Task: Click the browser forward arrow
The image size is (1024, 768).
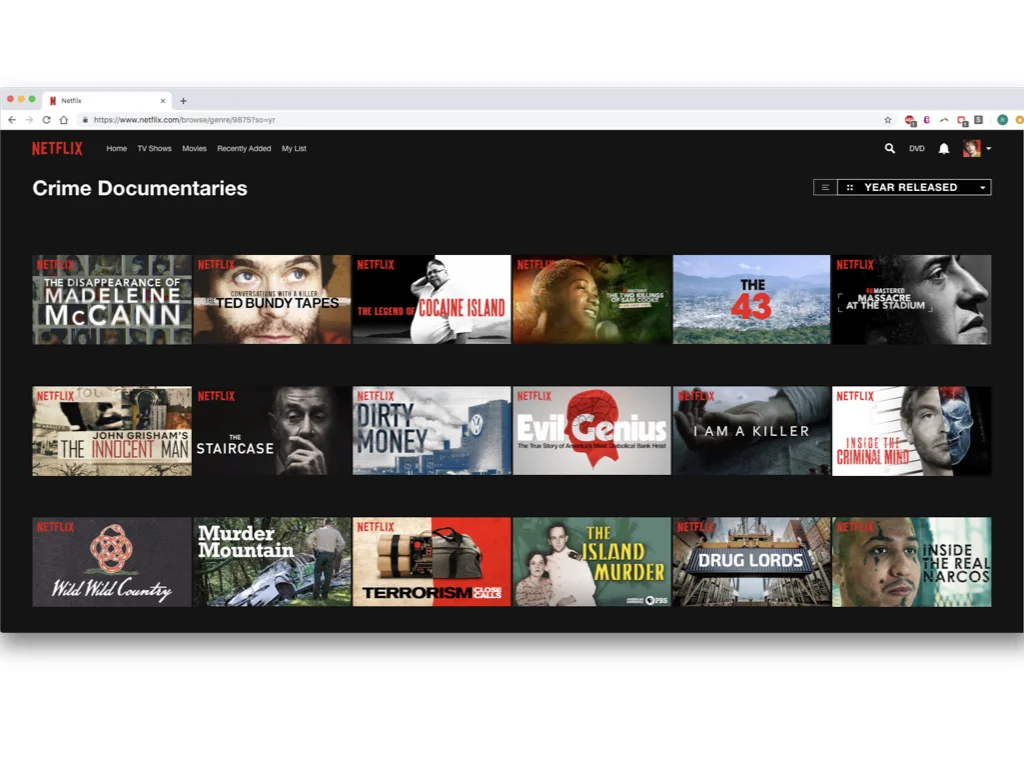Action: click(29, 120)
